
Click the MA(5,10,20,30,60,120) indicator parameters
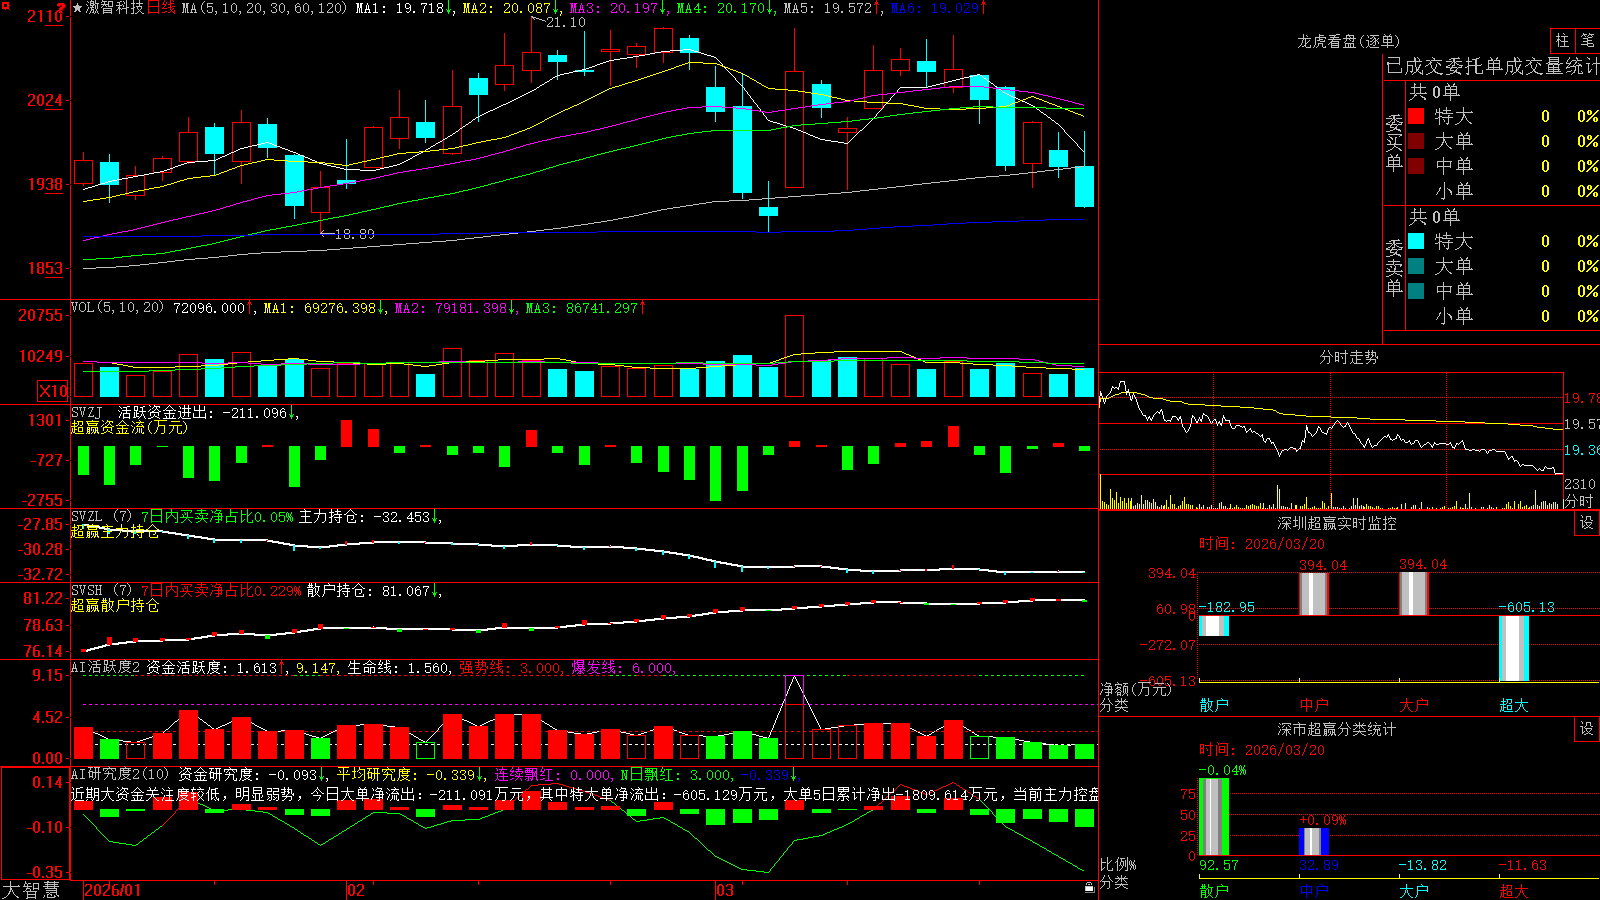point(264,8)
